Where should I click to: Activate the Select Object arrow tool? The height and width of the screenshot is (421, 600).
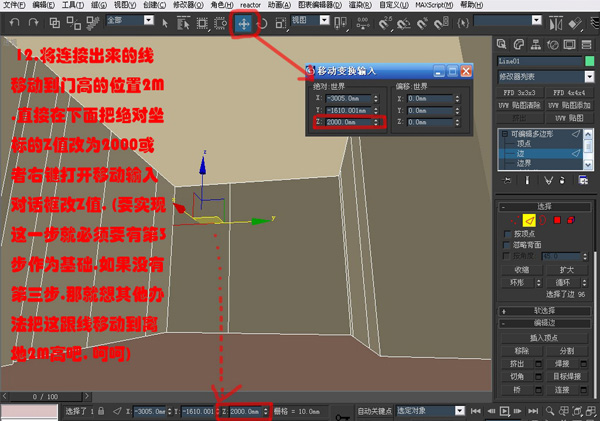point(165,23)
